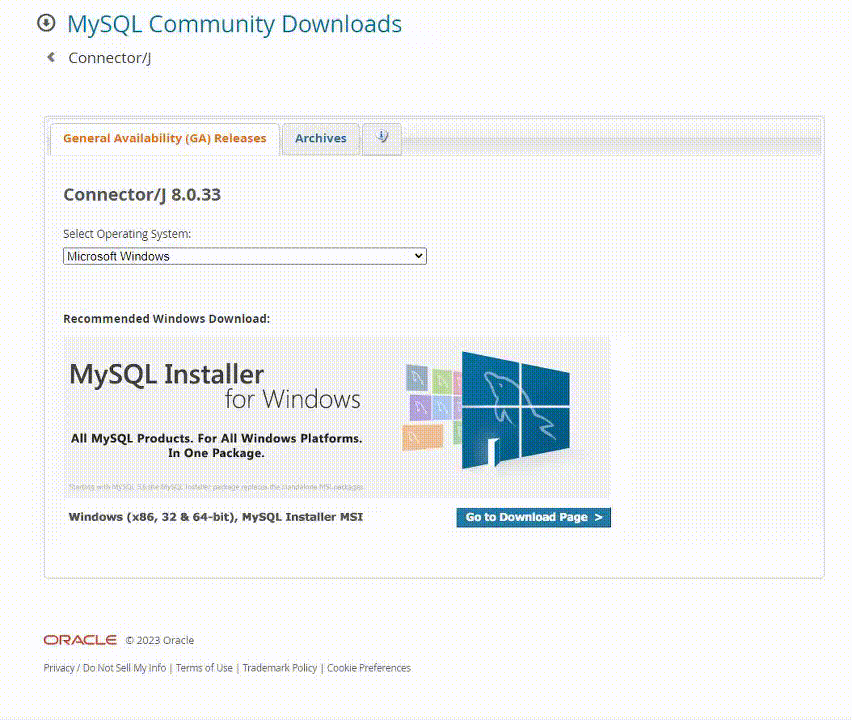Click the MySQL Installer for Windows banner

[337, 417]
